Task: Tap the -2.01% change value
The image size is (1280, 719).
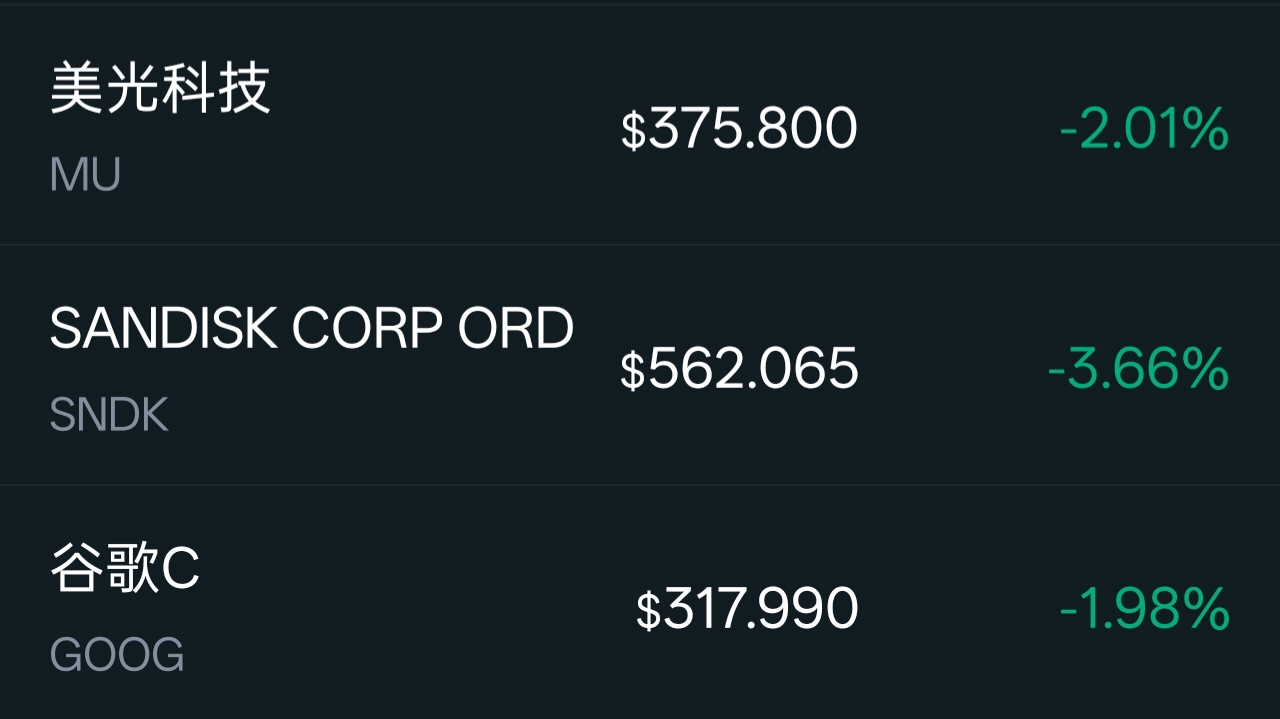Action: point(1144,129)
